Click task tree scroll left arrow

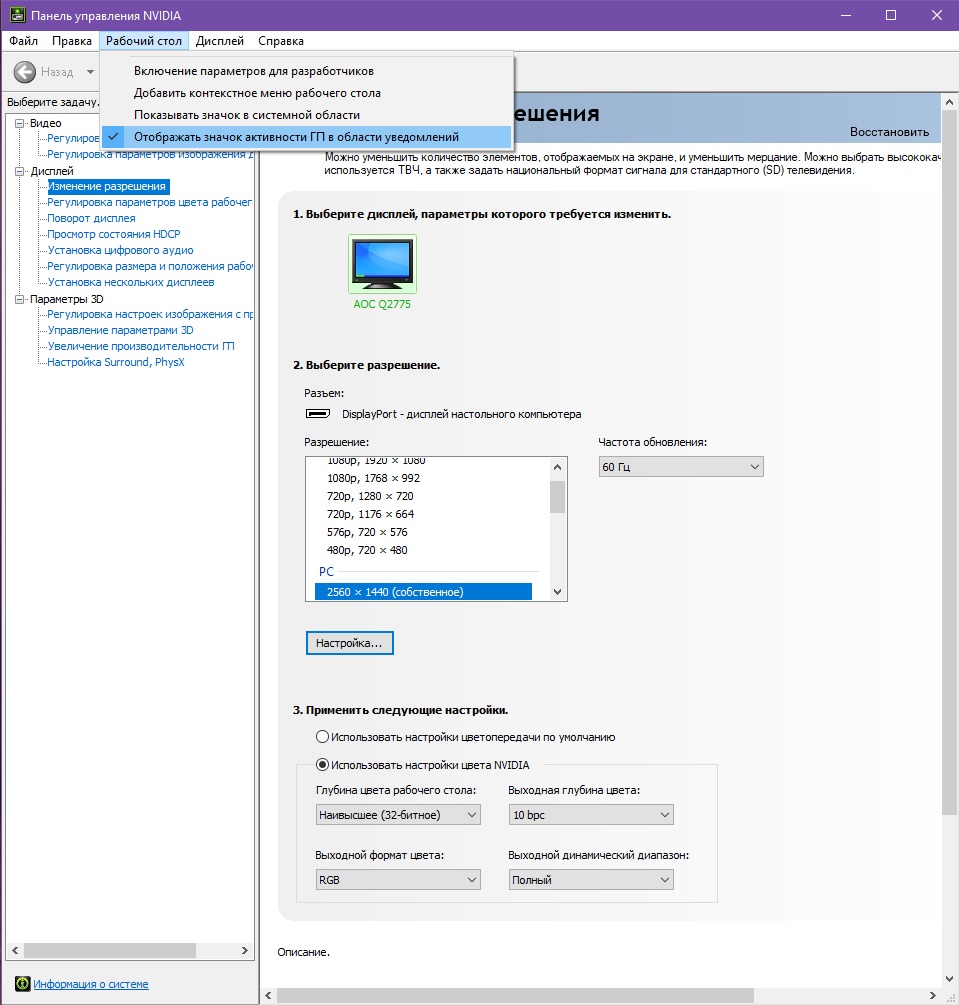click(15, 951)
